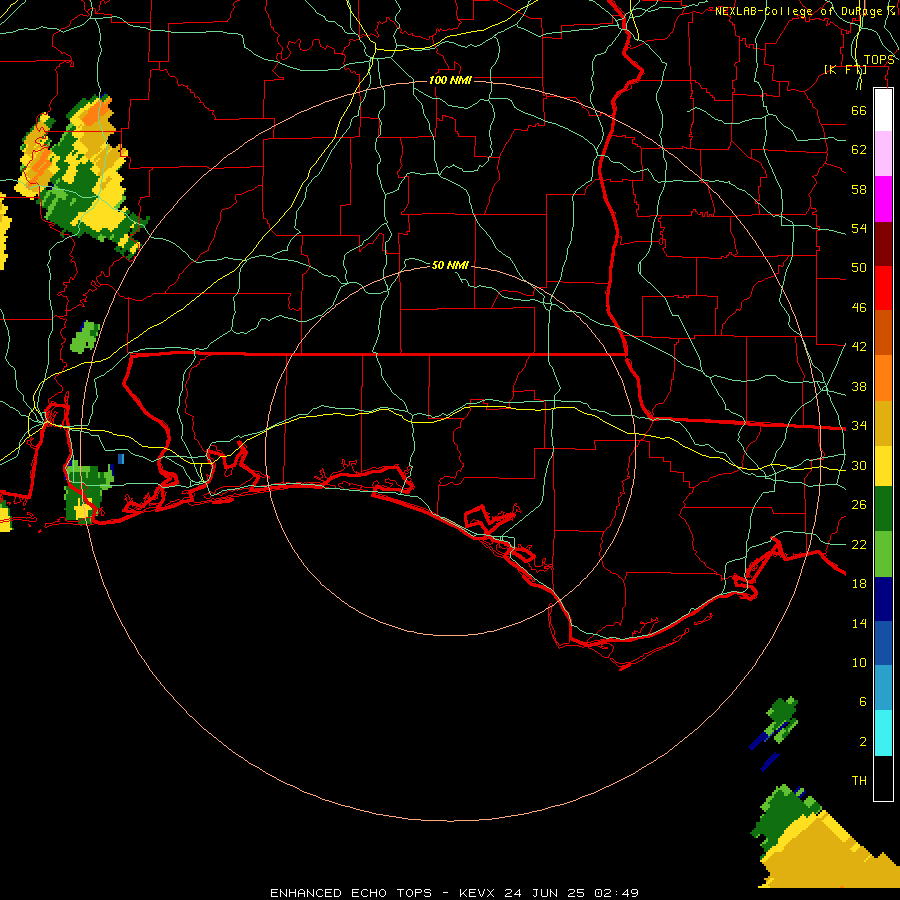The height and width of the screenshot is (900, 900).
Task: Click the 50 value on the legend
Action: (x=859, y=268)
